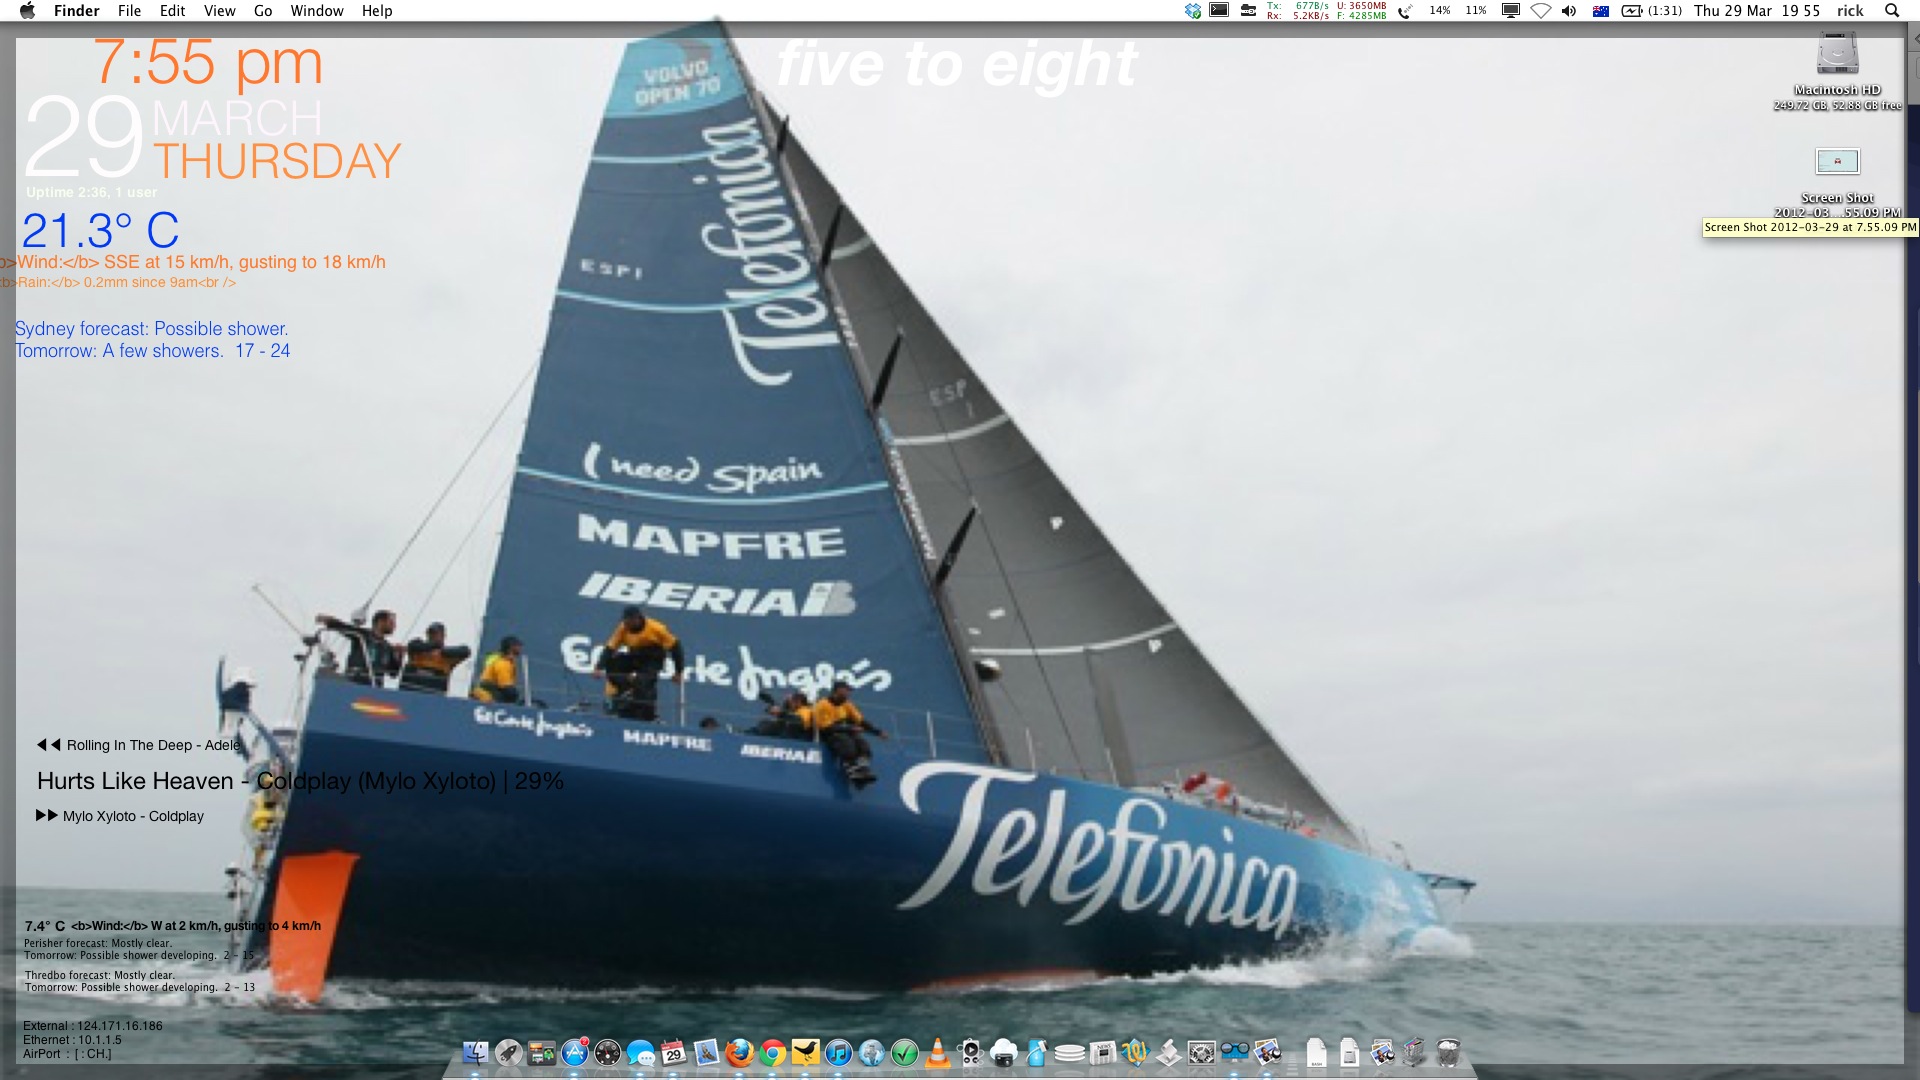Launch iTunes from the Dock
This screenshot has width=1920, height=1080.
[838, 1052]
